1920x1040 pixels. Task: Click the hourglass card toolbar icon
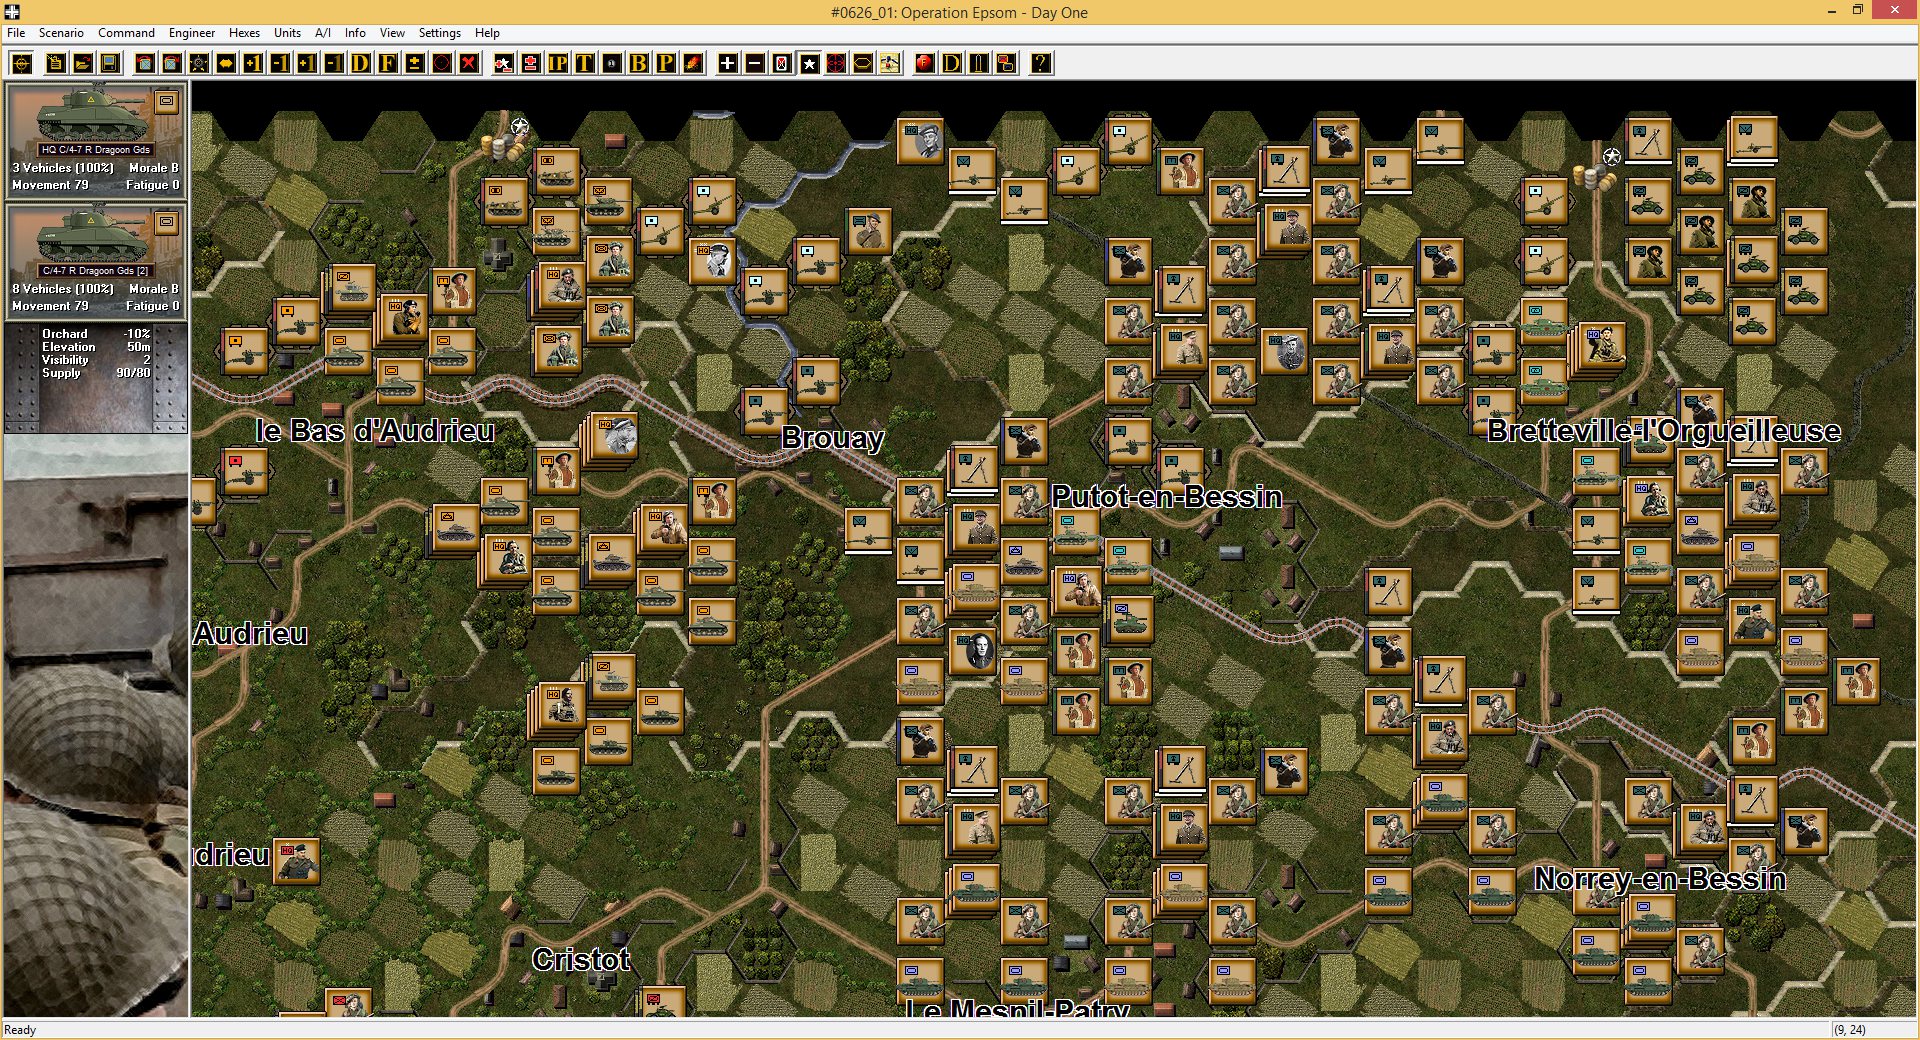[x=782, y=64]
